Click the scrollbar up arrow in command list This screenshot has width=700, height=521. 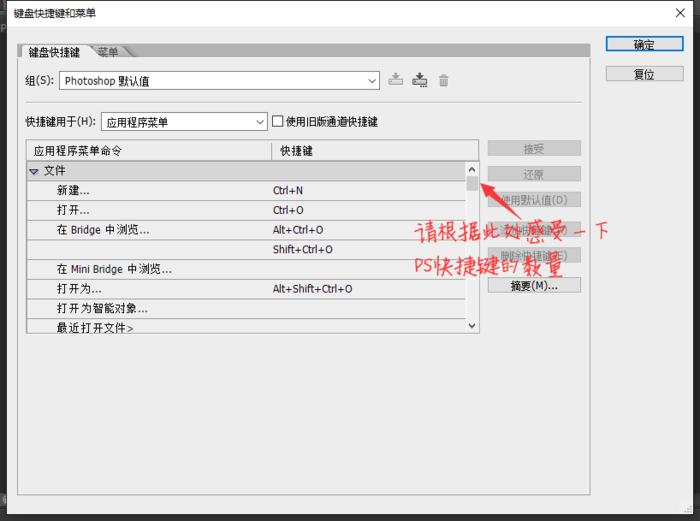tap(472, 170)
